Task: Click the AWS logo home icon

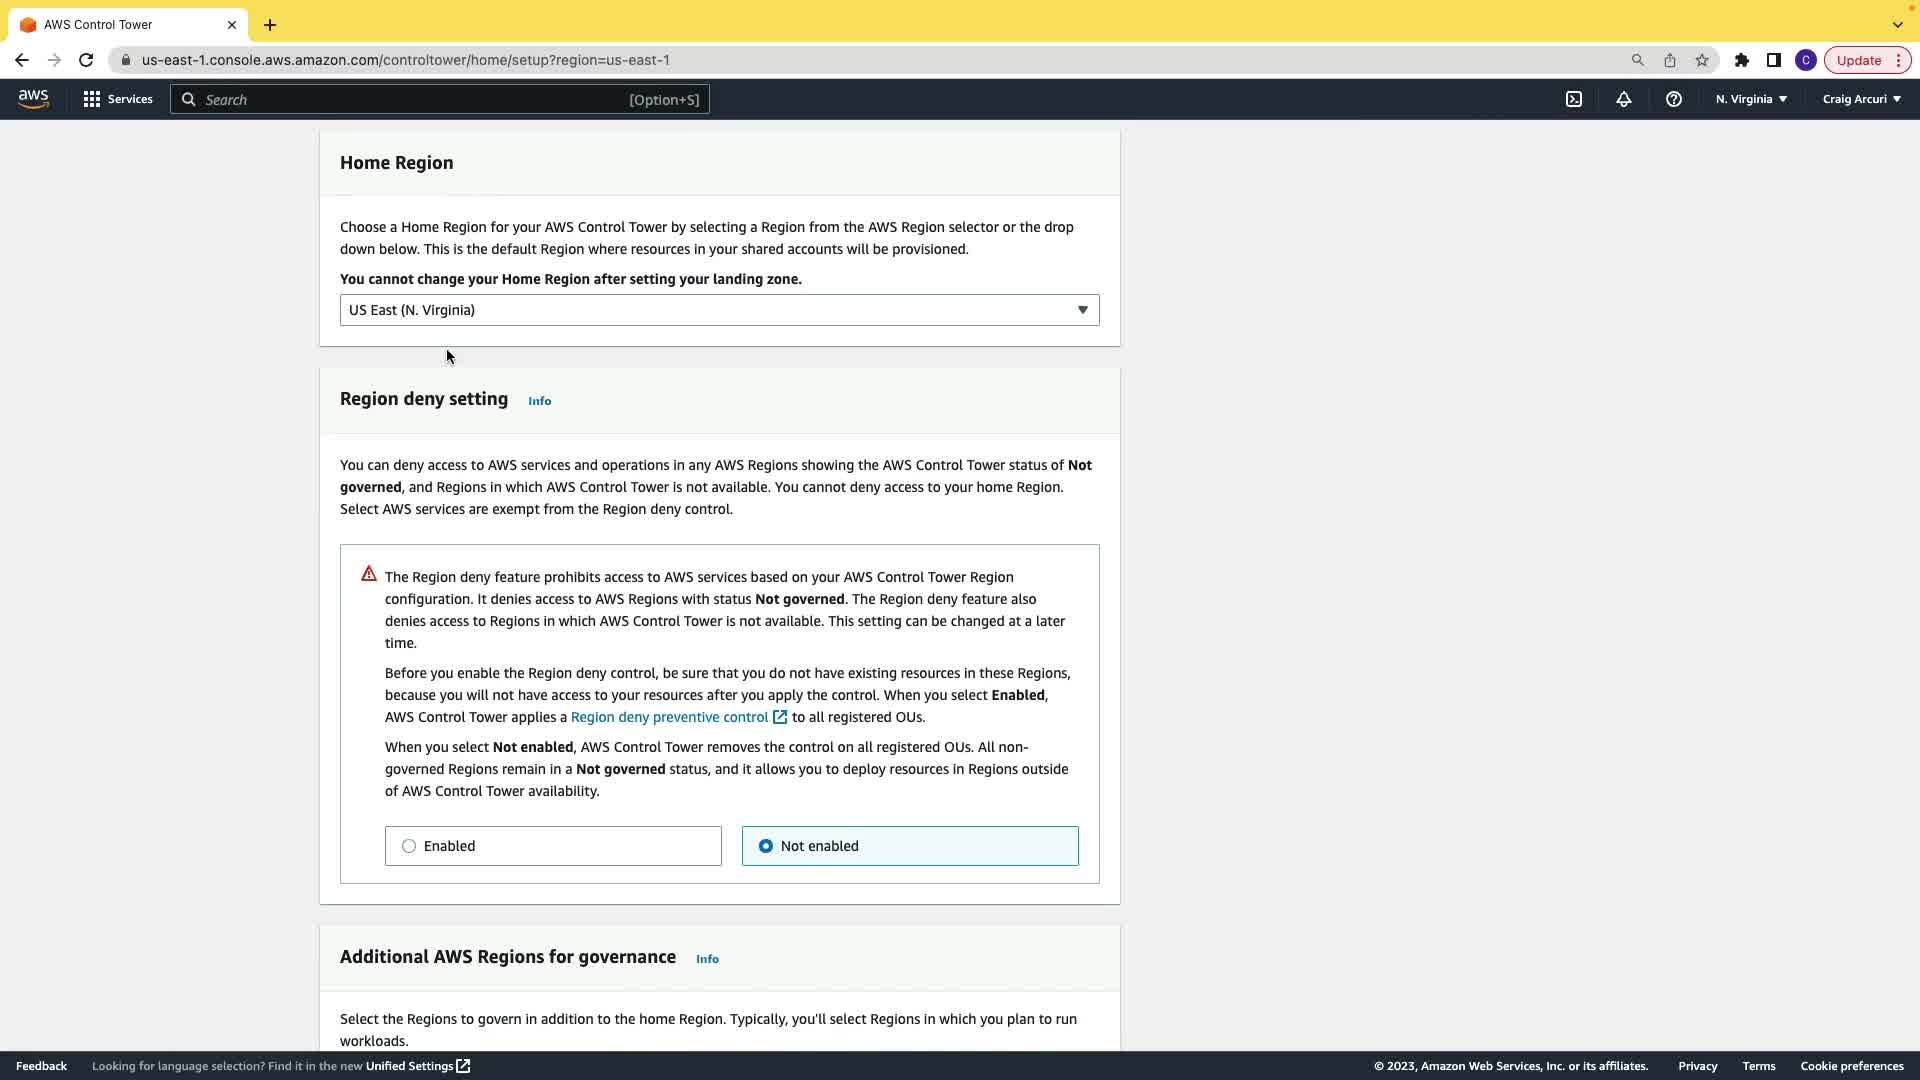Action: click(33, 99)
